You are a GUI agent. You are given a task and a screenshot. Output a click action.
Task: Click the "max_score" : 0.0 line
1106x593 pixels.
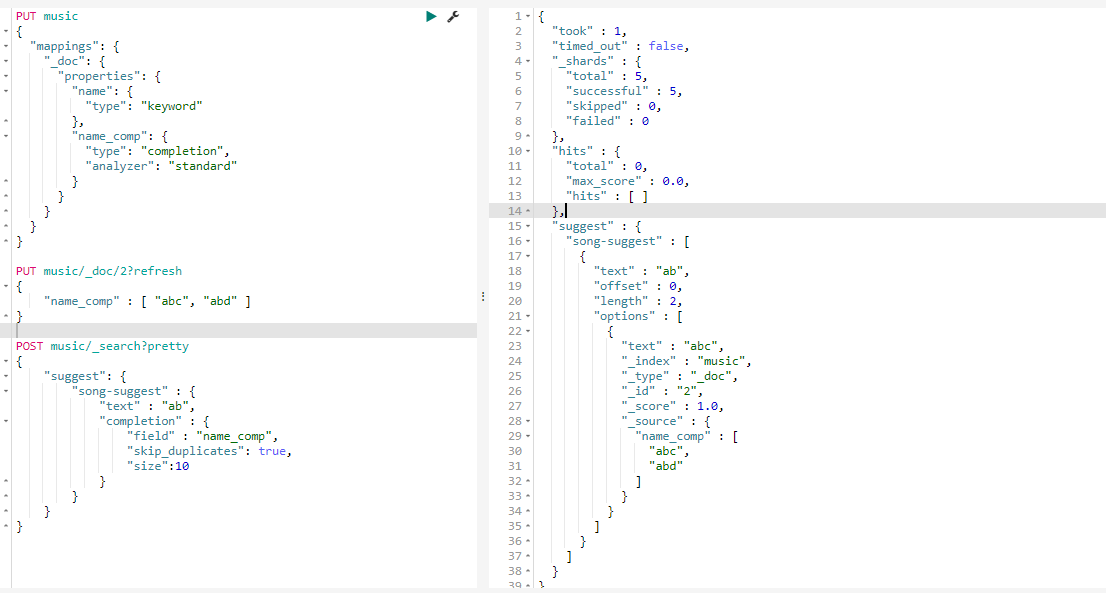628,181
